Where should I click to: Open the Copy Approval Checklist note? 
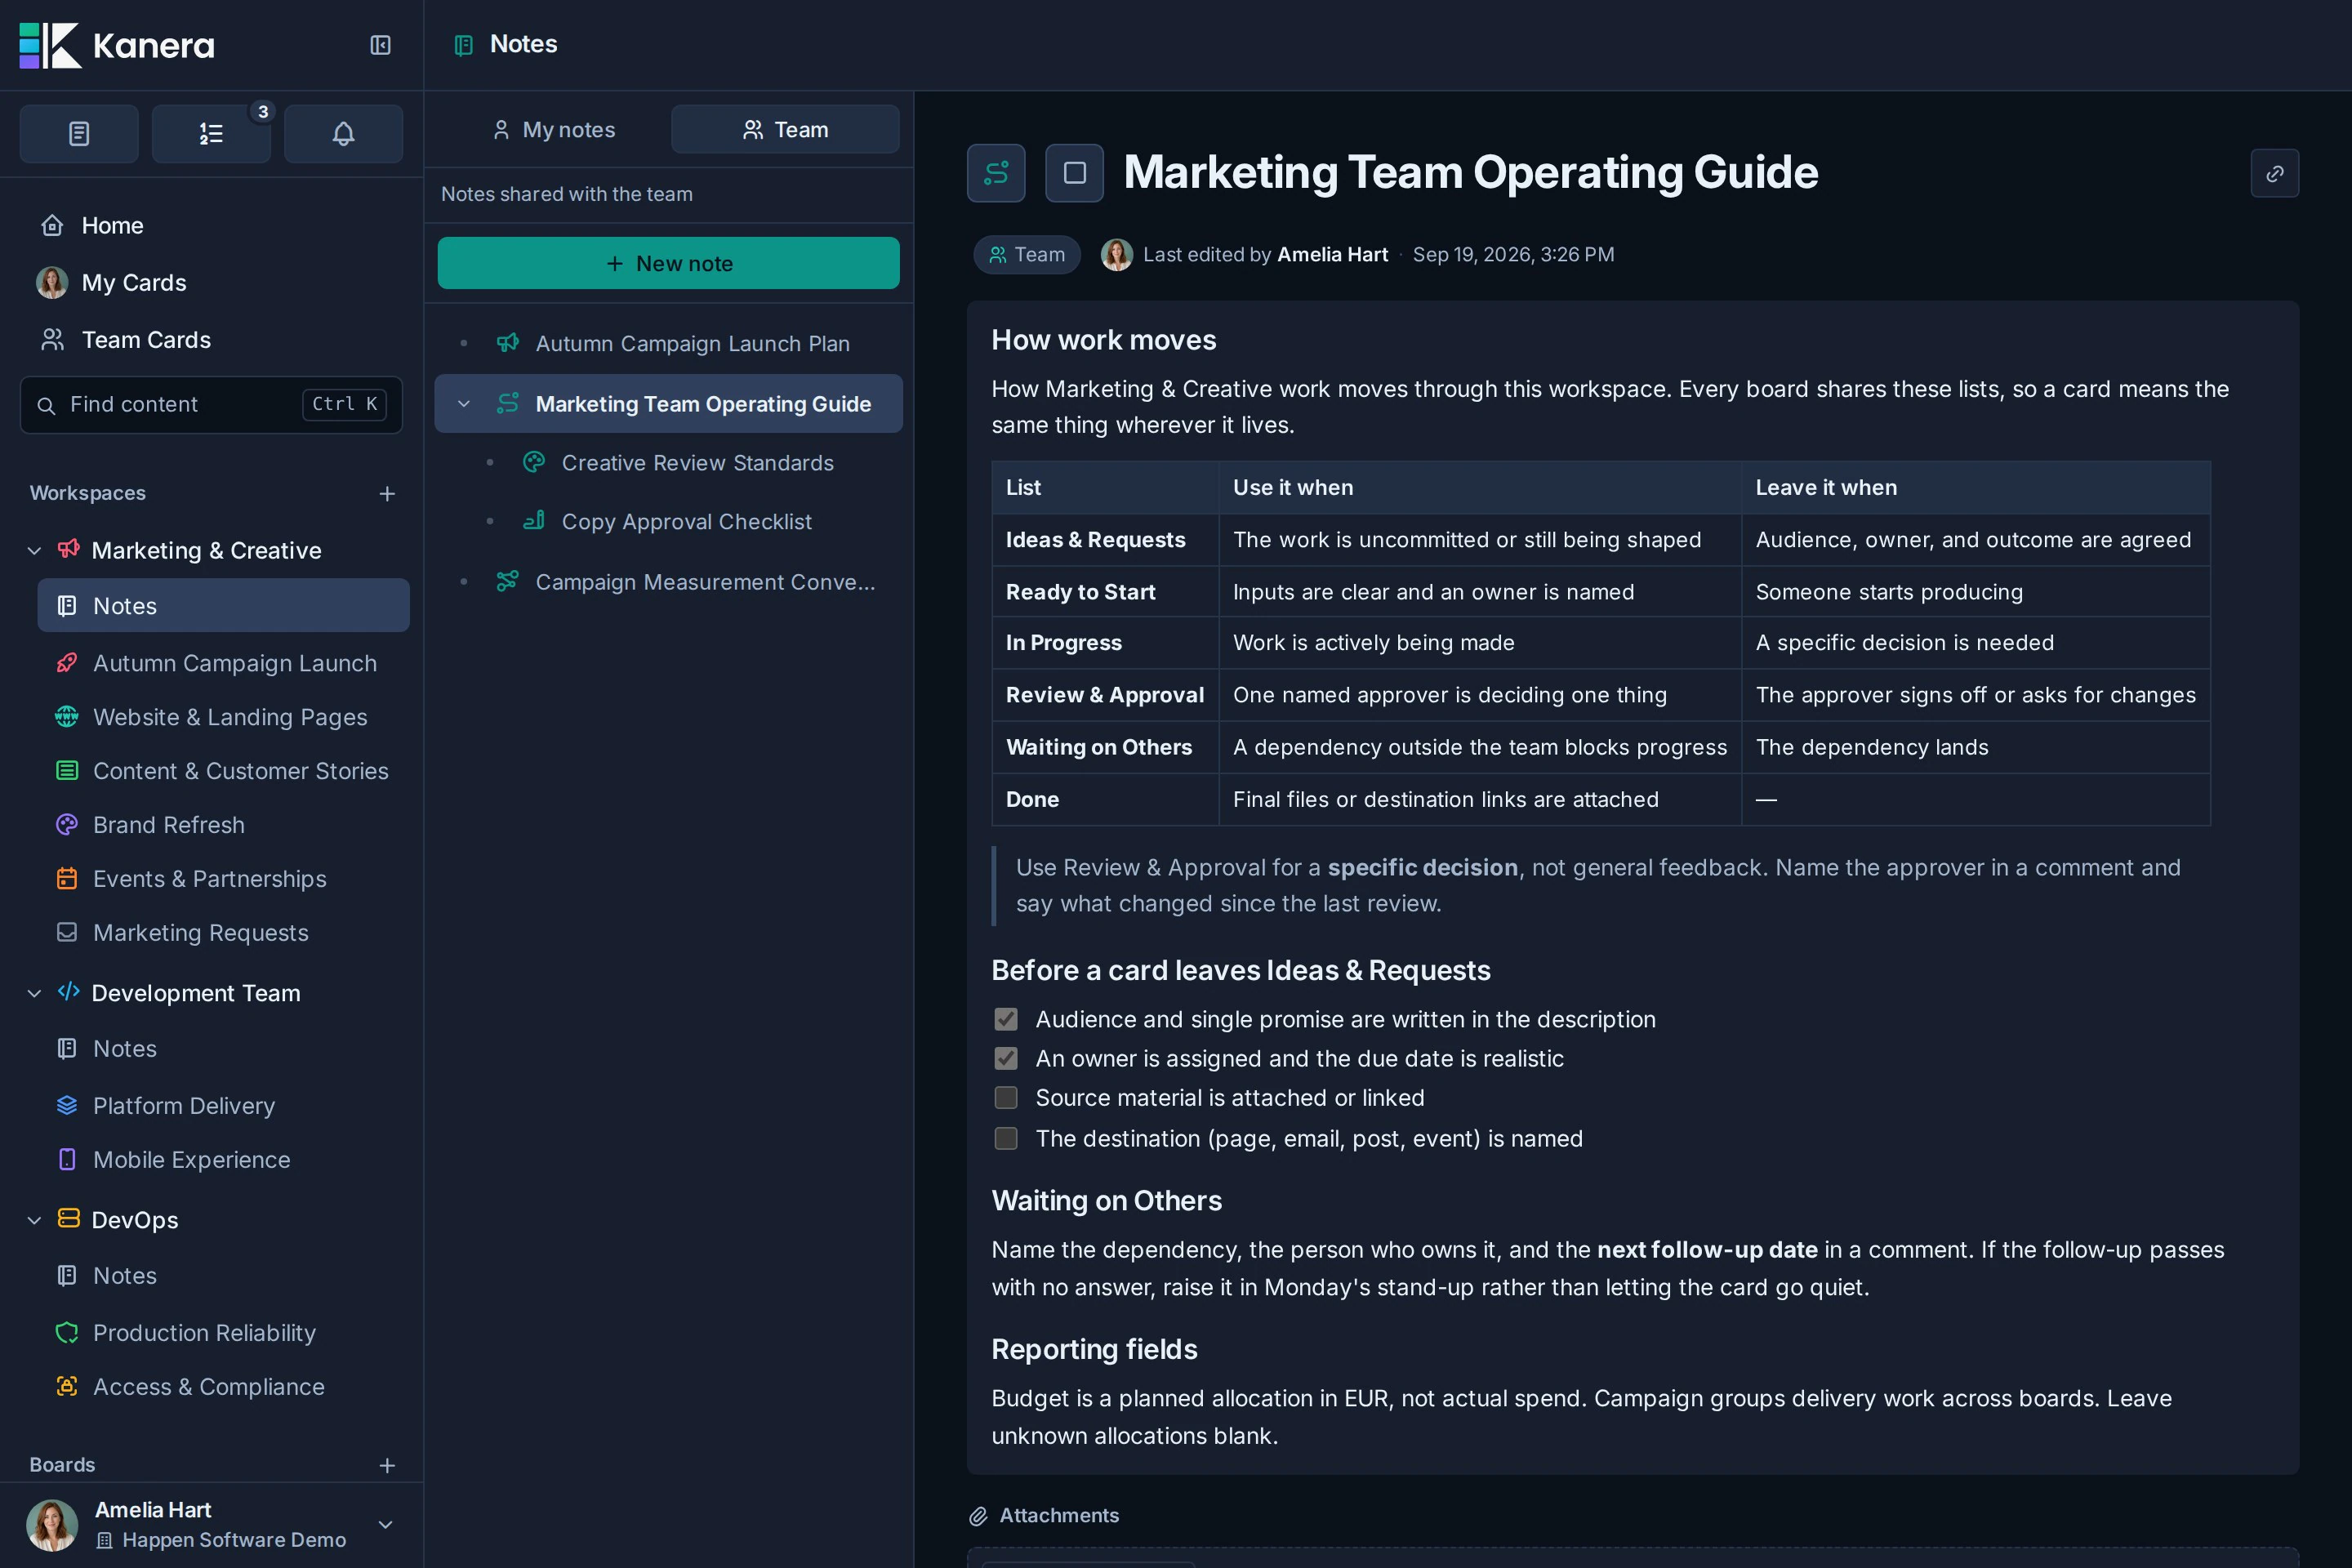pos(681,522)
